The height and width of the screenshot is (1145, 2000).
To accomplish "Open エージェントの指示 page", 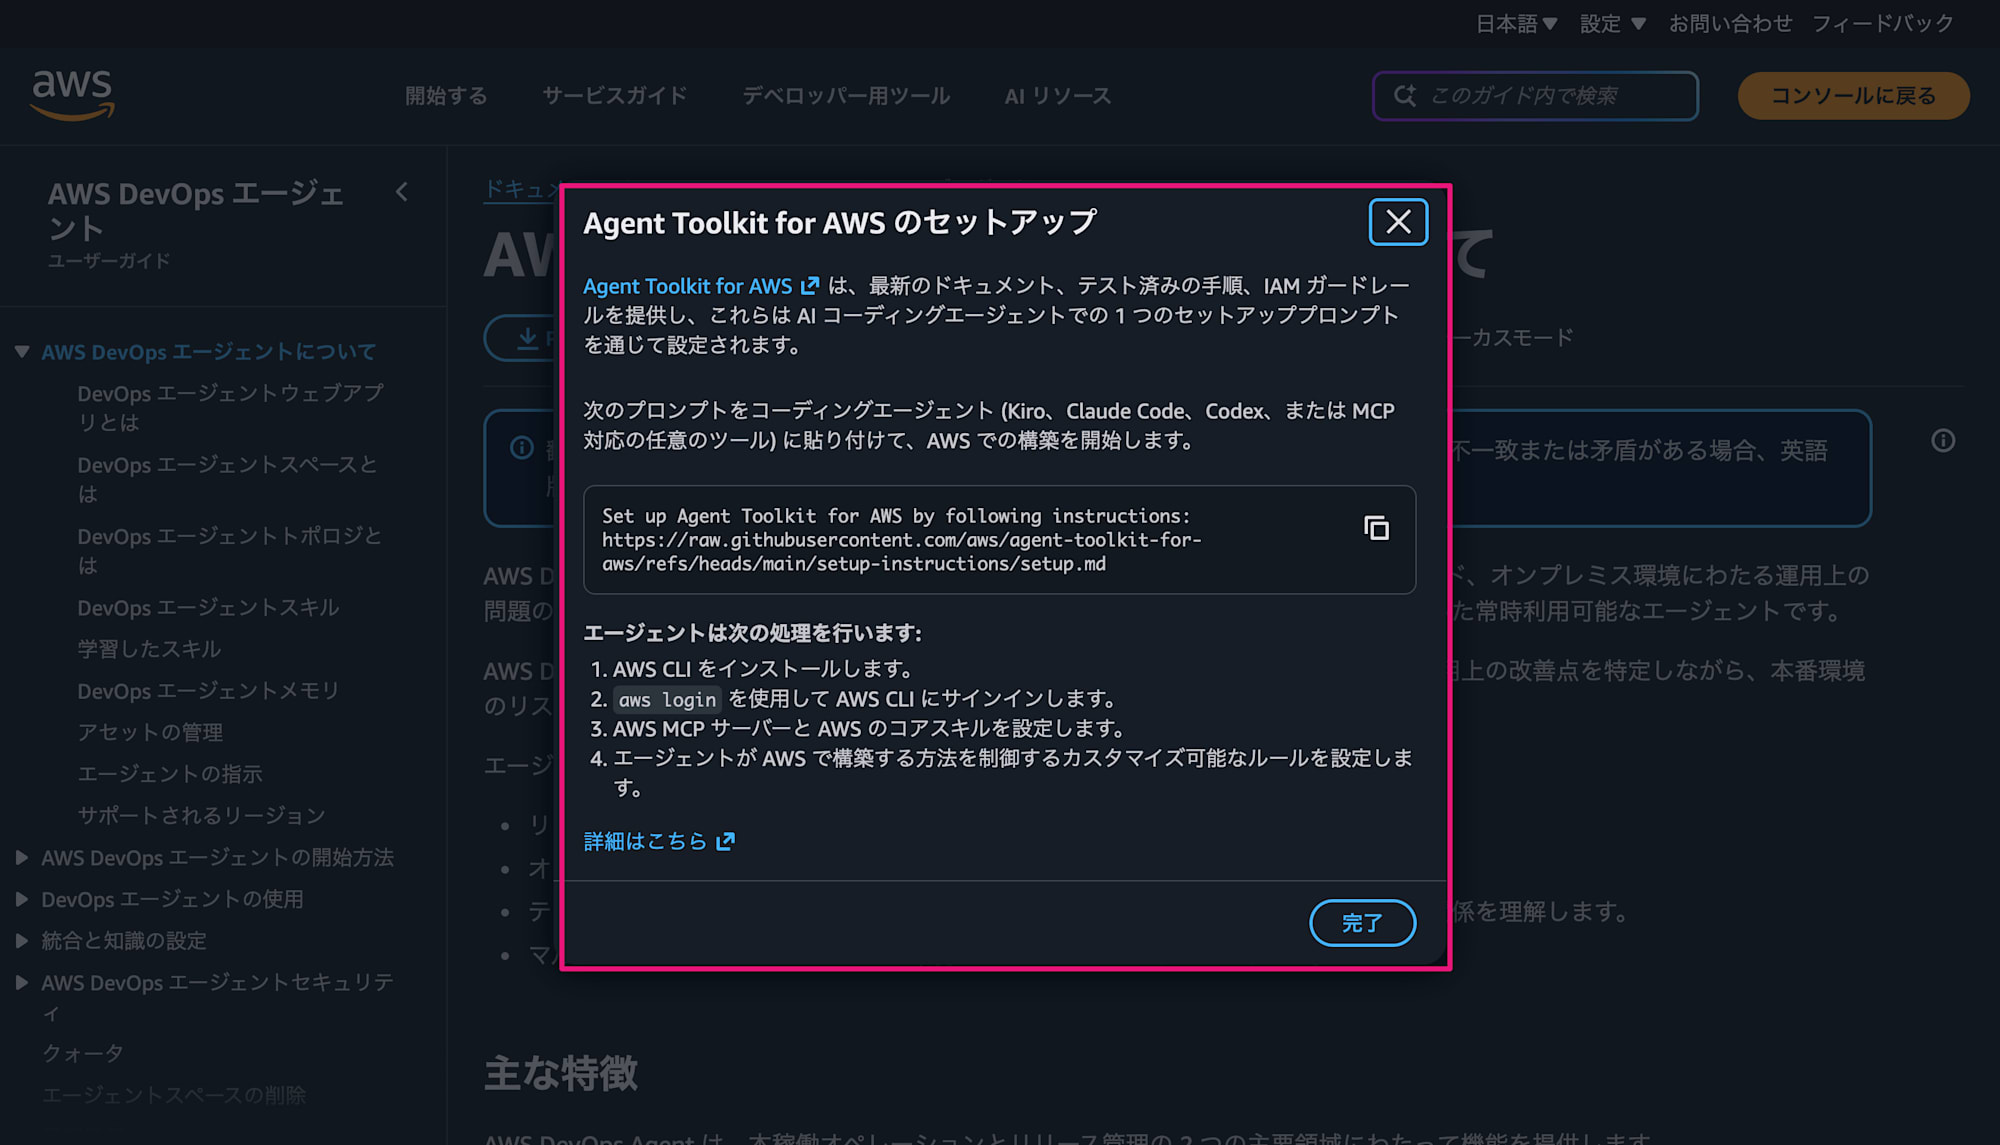I will click(170, 774).
